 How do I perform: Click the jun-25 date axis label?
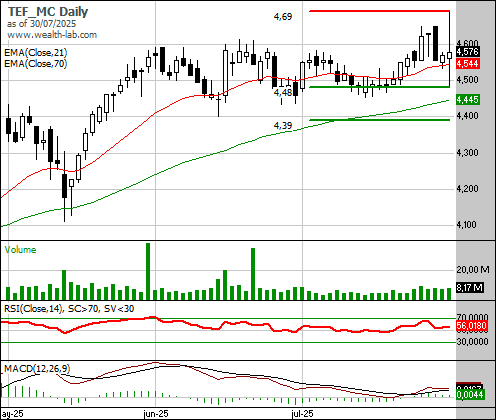pos(155,414)
